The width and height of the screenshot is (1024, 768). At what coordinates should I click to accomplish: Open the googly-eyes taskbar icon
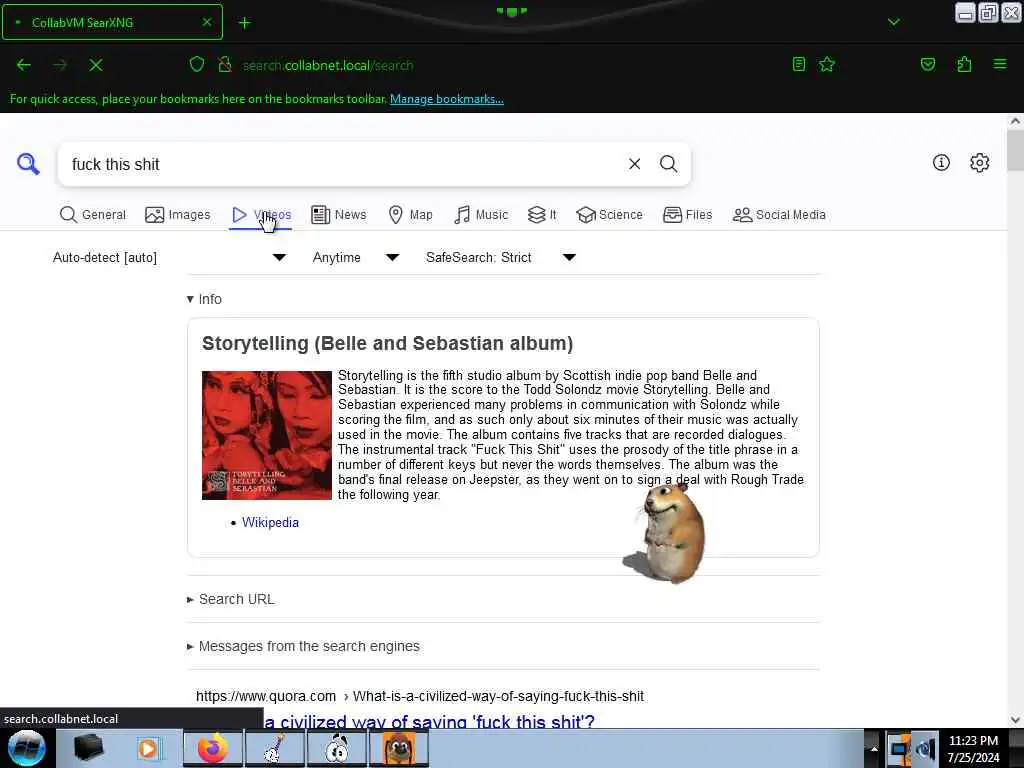[x=337, y=748]
